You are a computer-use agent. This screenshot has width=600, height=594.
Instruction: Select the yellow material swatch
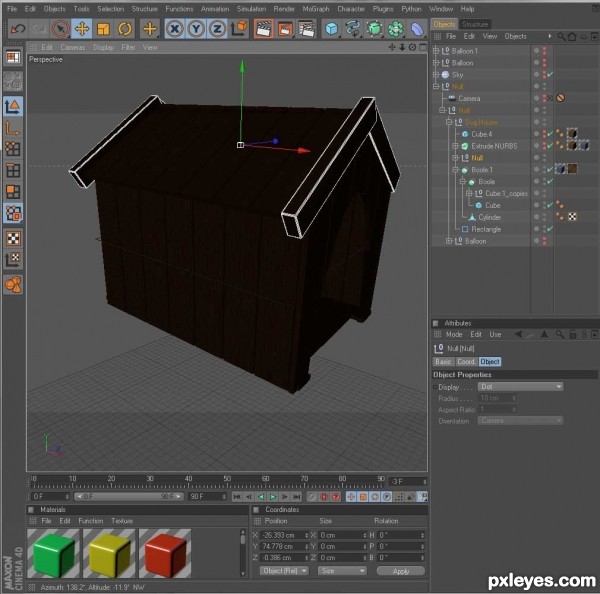tap(109, 553)
